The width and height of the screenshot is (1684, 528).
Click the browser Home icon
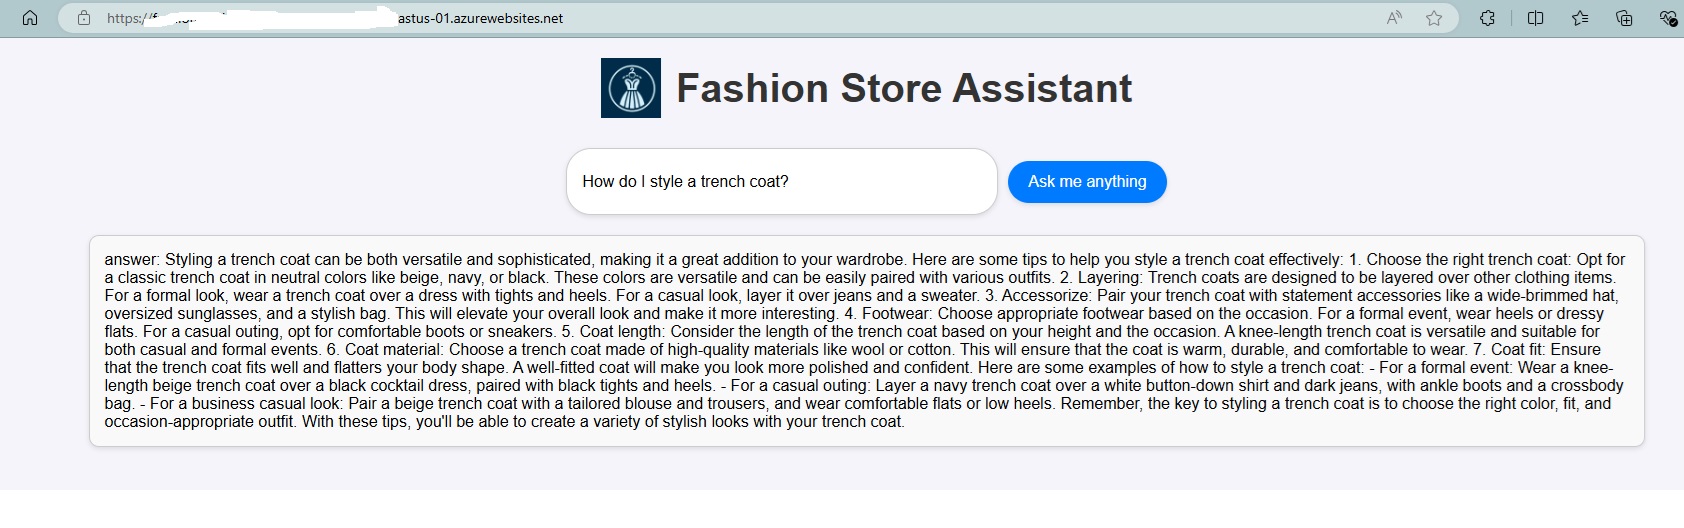click(30, 18)
